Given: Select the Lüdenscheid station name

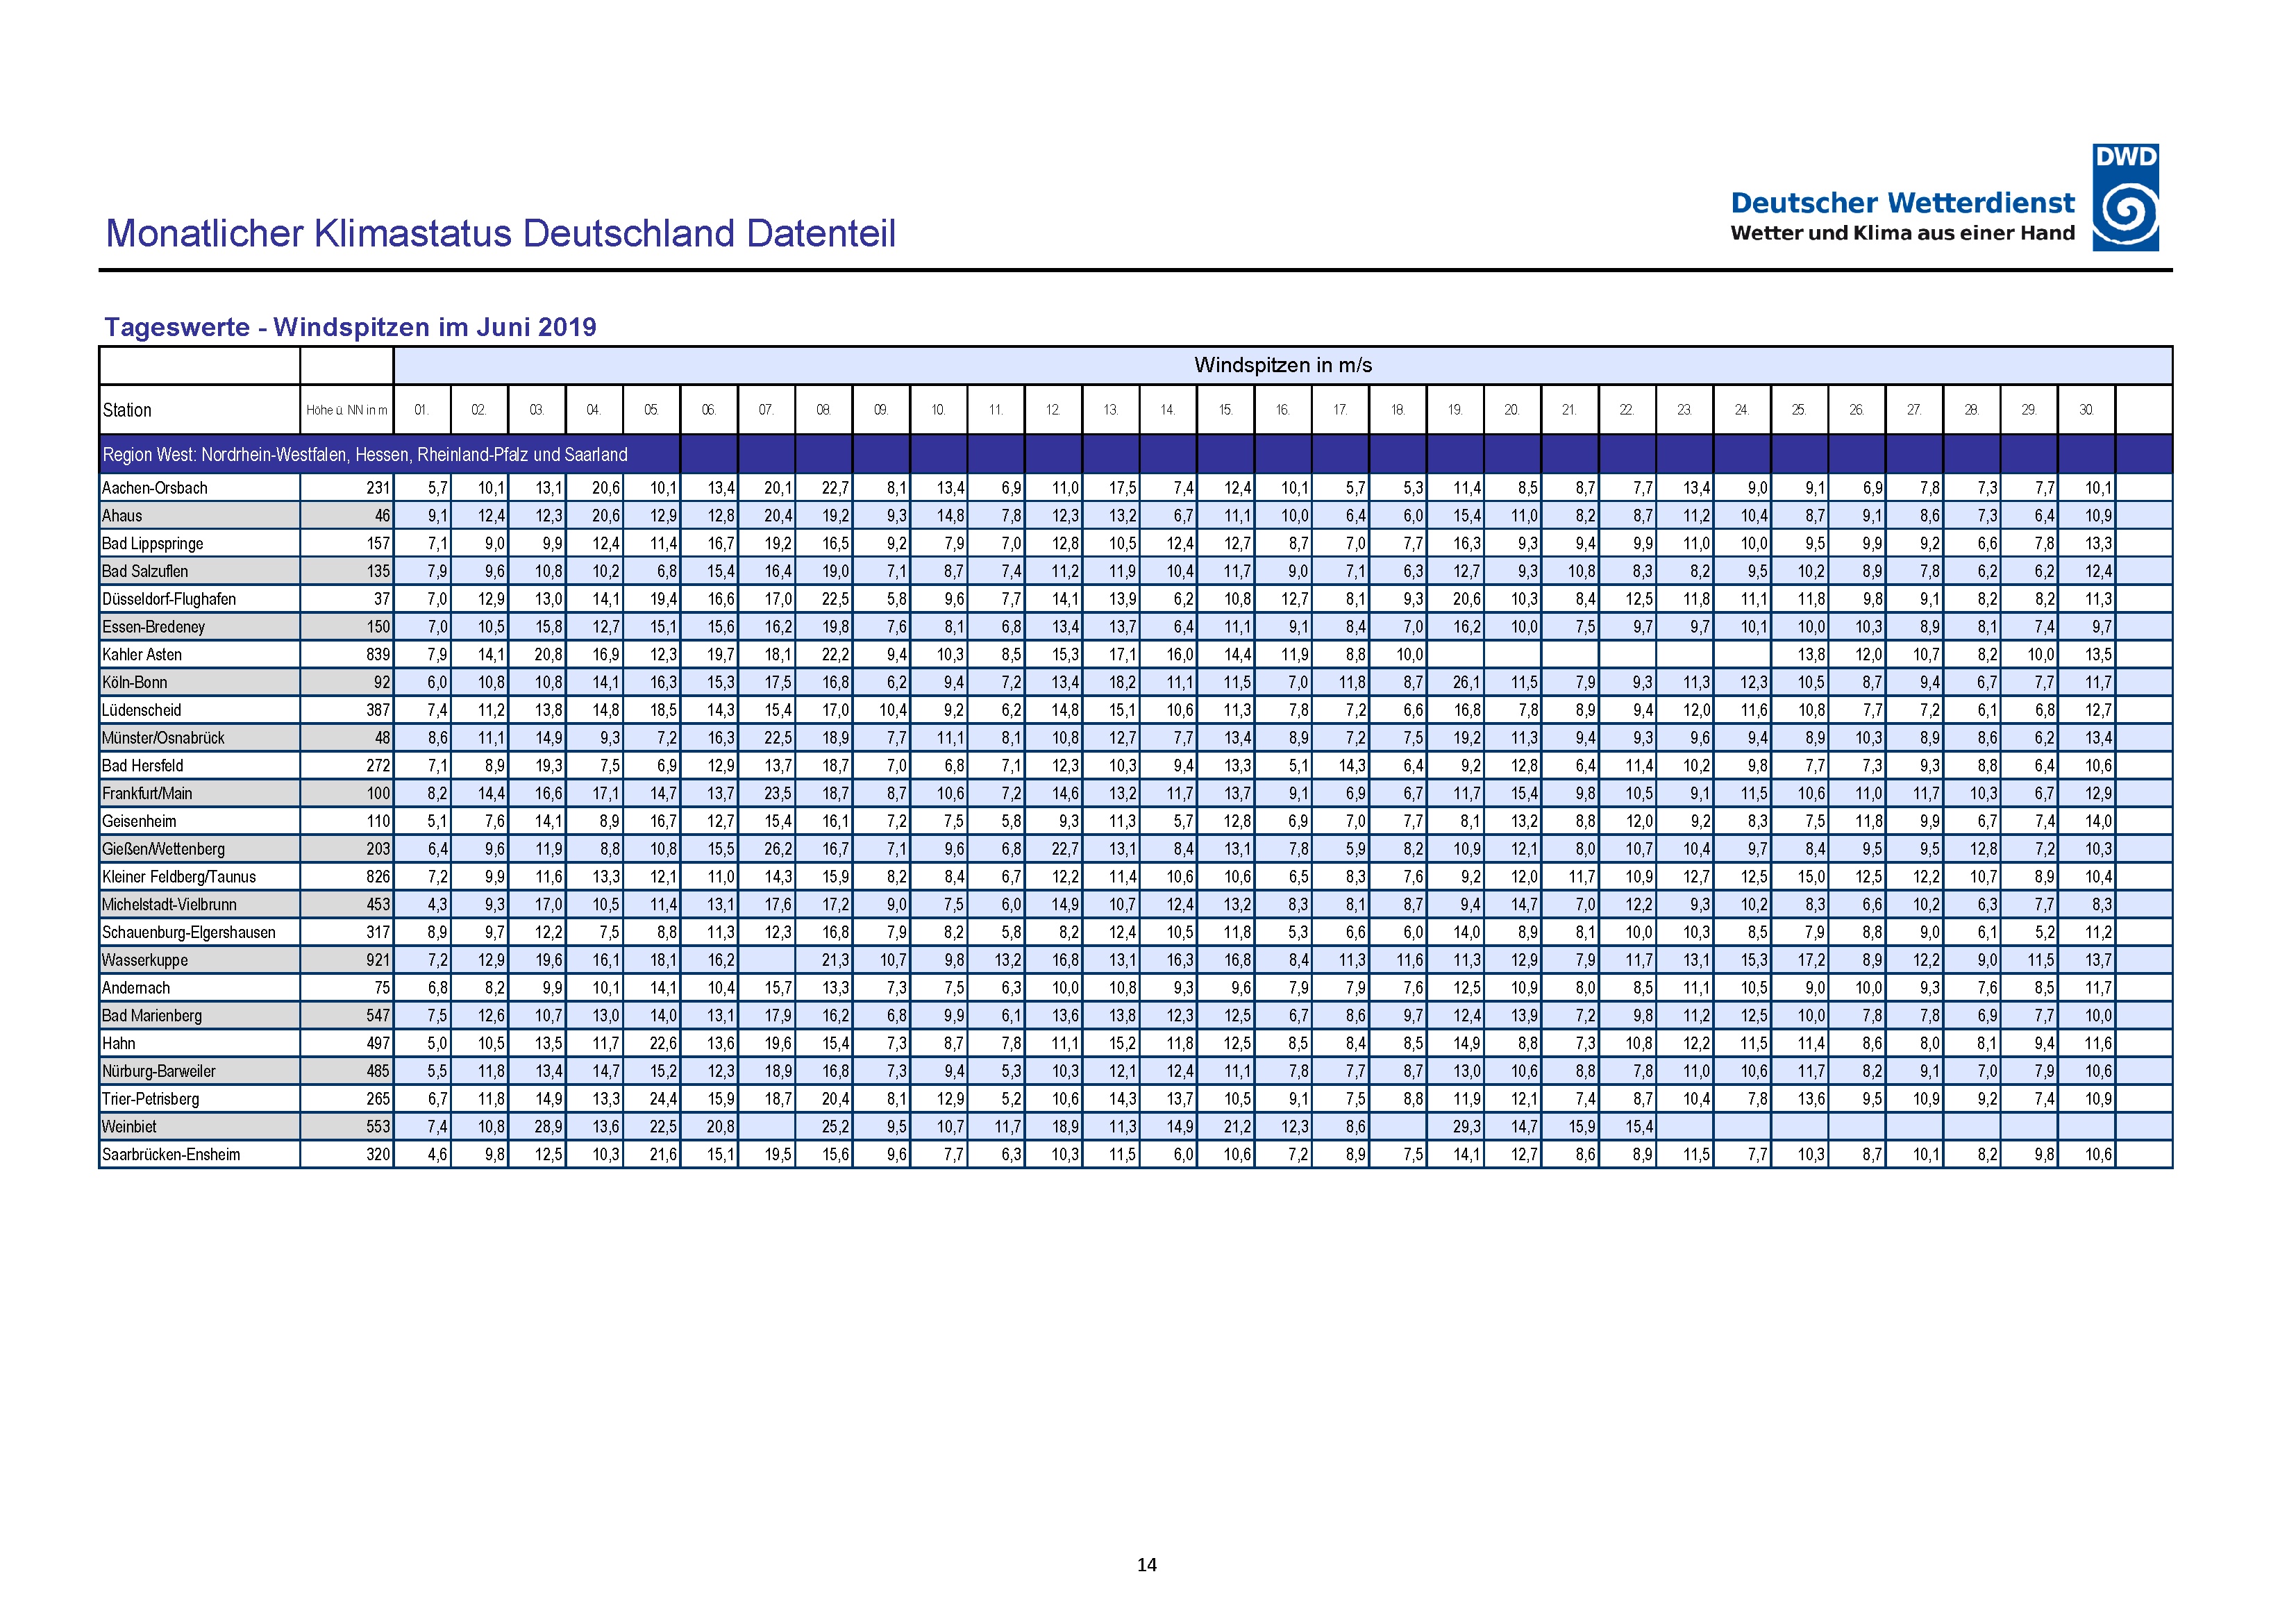Looking at the screenshot, I should pyautogui.click(x=142, y=710).
